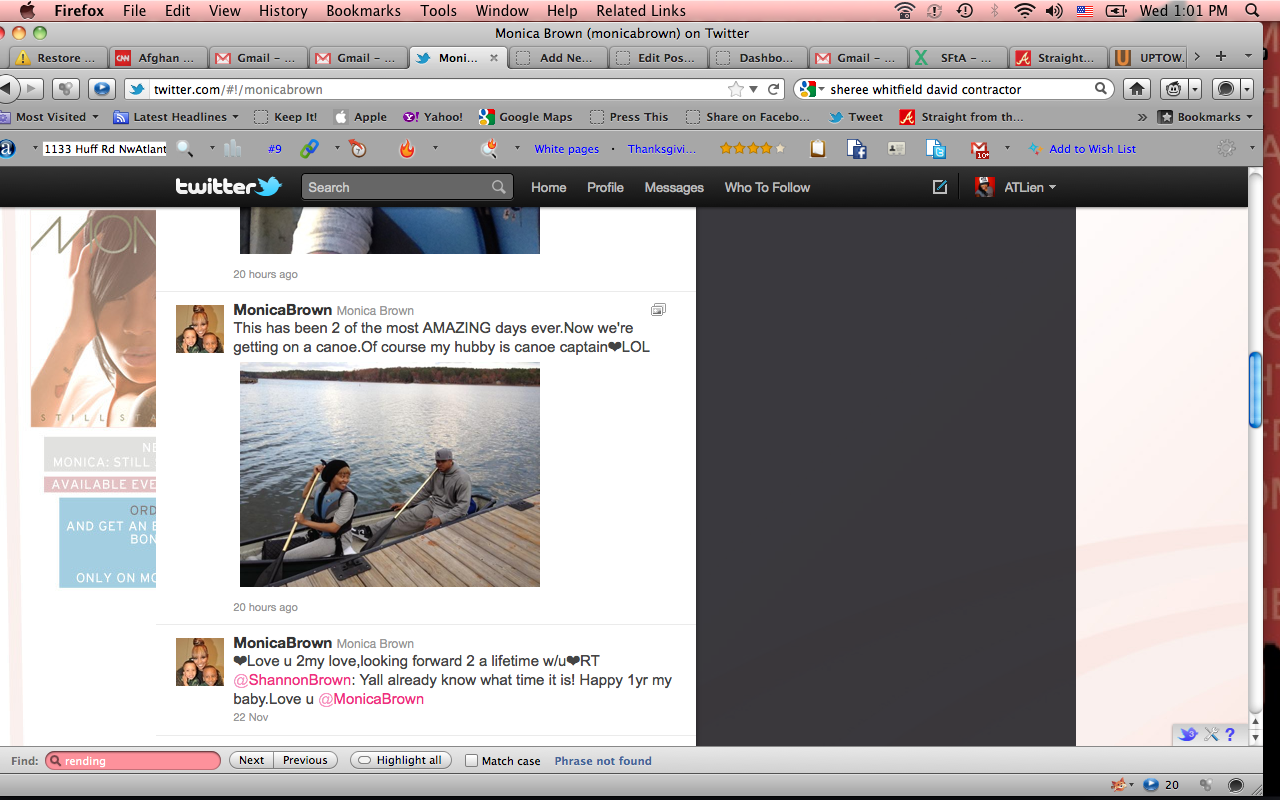Click the Next button in the Find bar

tap(251, 761)
